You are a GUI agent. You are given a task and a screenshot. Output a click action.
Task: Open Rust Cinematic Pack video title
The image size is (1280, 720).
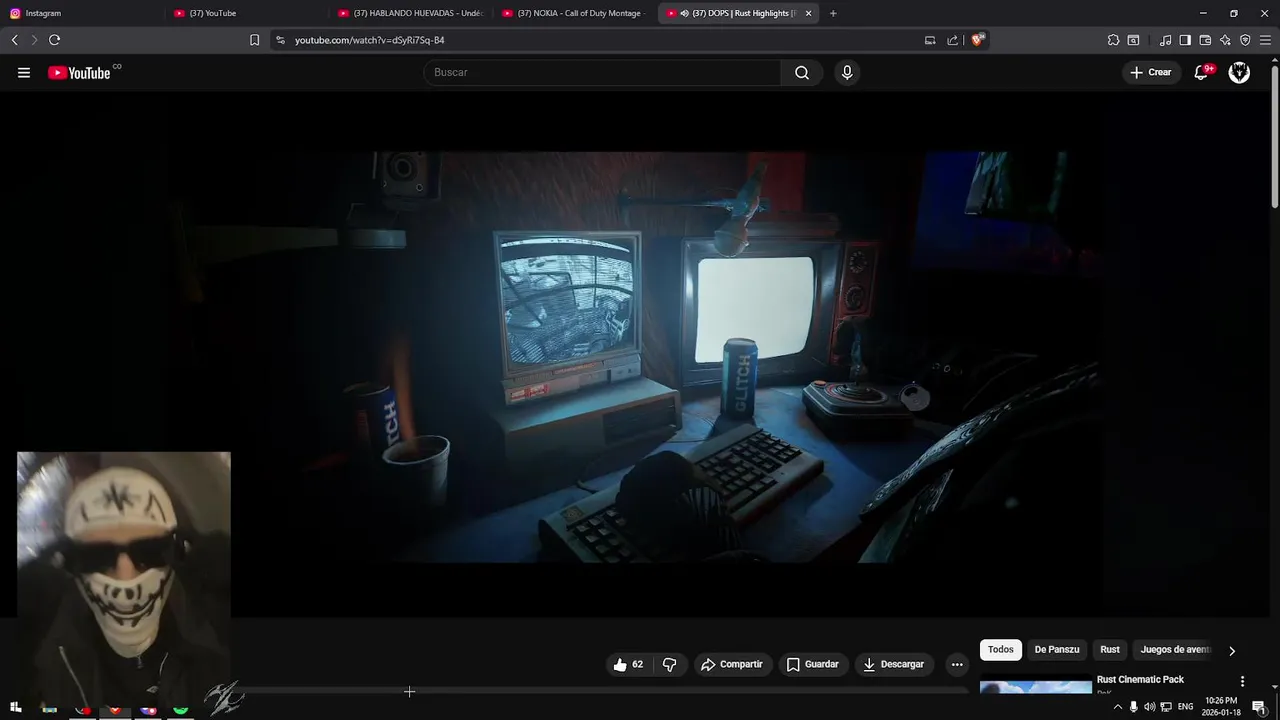[1140, 680]
